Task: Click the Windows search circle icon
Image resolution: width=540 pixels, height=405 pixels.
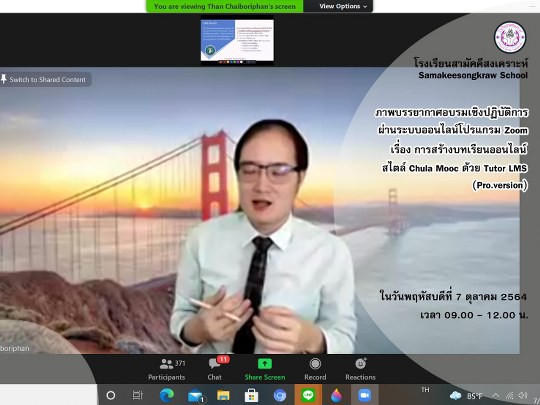Action: 111,395
